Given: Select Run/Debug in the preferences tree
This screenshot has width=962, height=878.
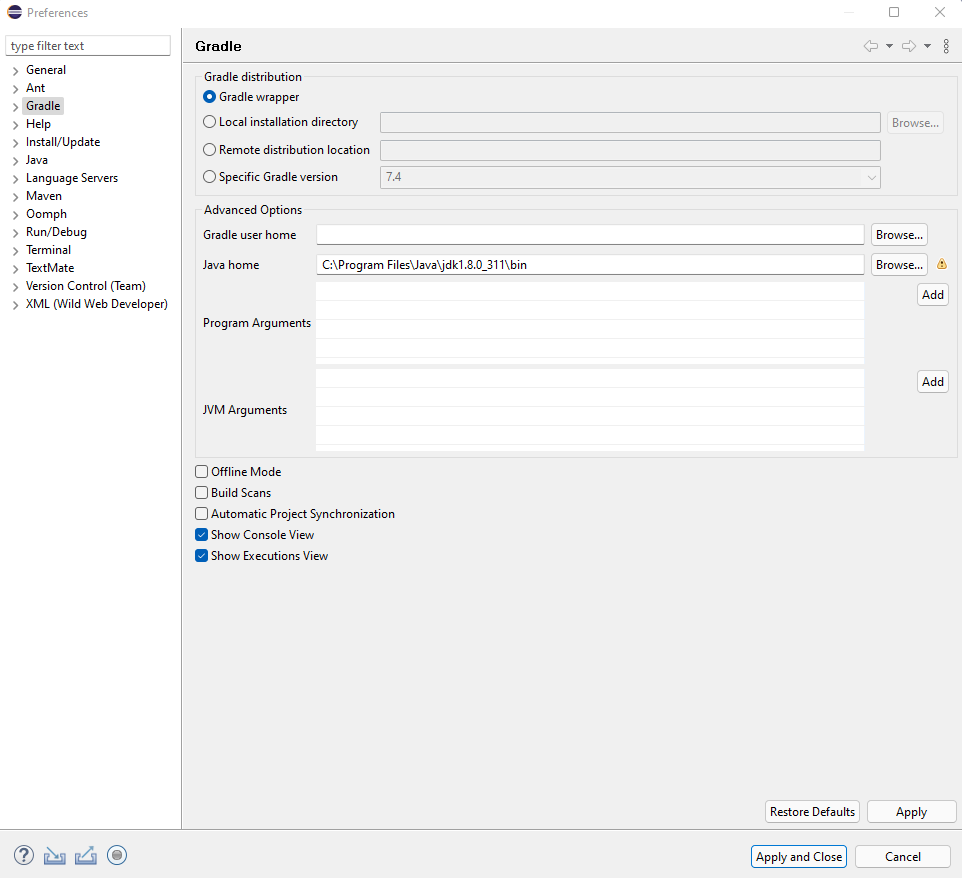Looking at the screenshot, I should (56, 232).
